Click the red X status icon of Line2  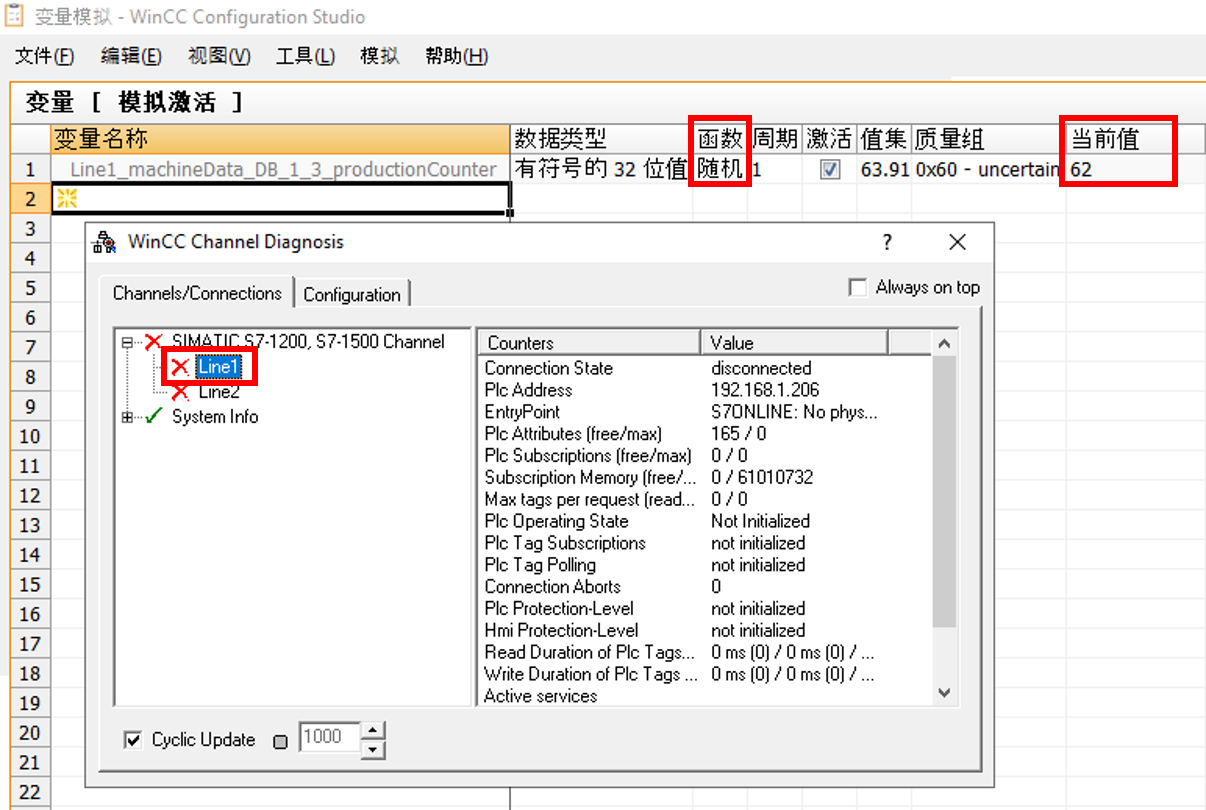pyautogui.click(x=180, y=392)
